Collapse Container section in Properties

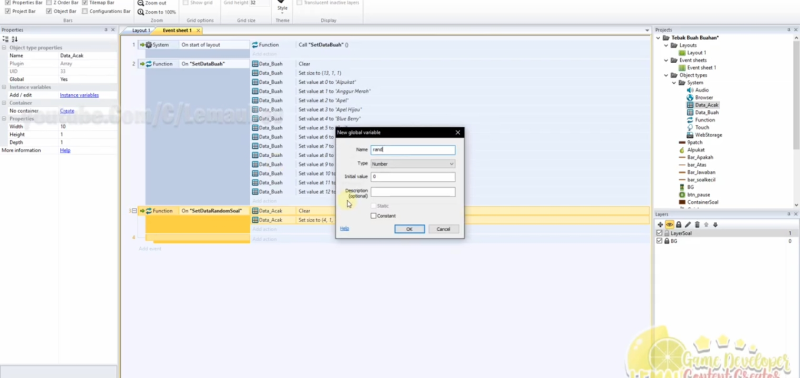[4, 103]
